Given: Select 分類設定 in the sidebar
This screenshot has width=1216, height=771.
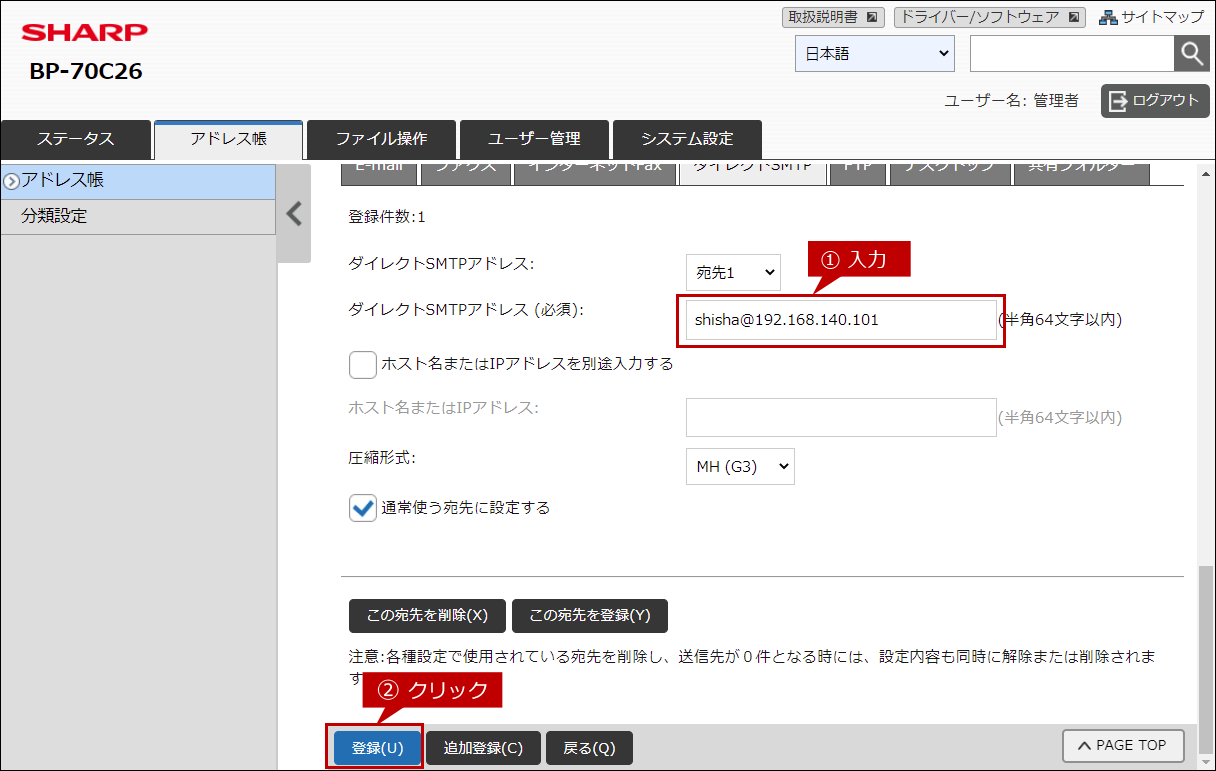Looking at the screenshot, I should 138,216.
